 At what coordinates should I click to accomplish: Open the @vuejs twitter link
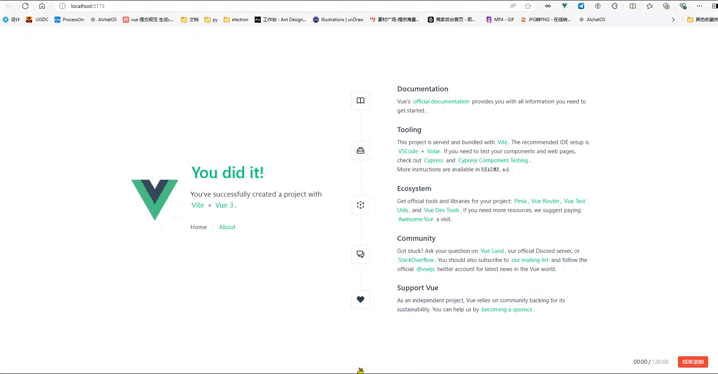(x=425, y=270)
